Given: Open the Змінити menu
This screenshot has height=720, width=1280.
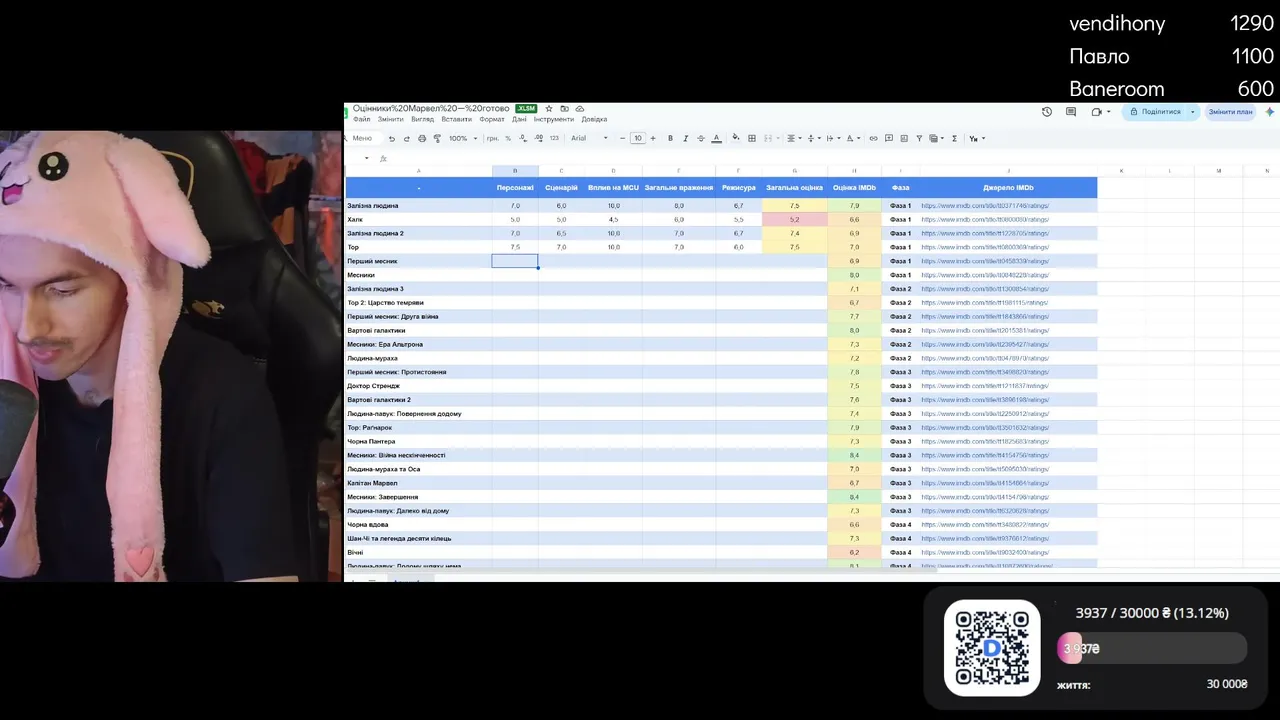Looking at the screenshot, I should click(x=390, y=119).
